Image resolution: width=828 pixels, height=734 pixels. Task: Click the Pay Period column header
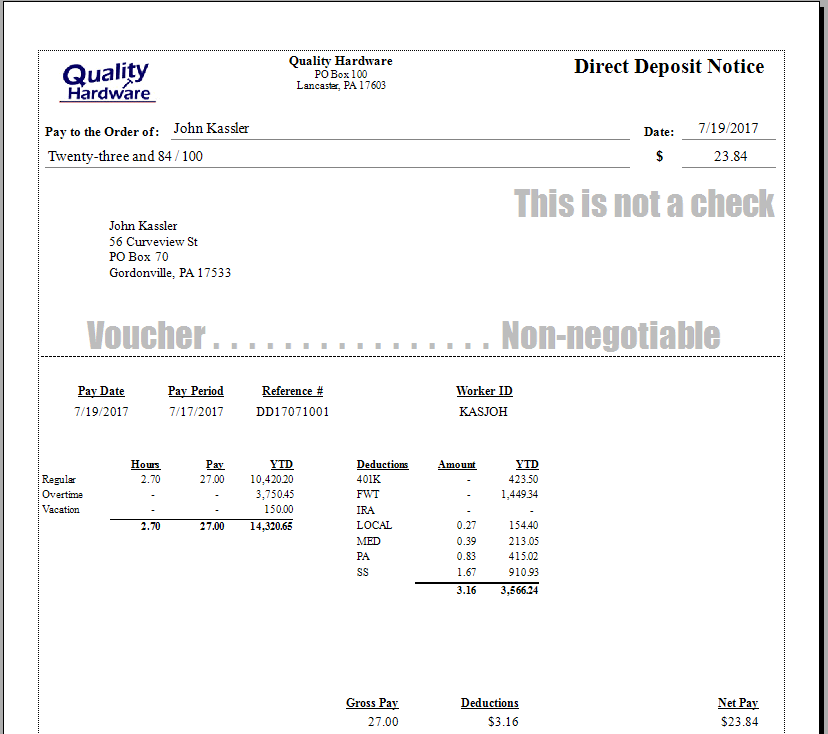point(196,391)
